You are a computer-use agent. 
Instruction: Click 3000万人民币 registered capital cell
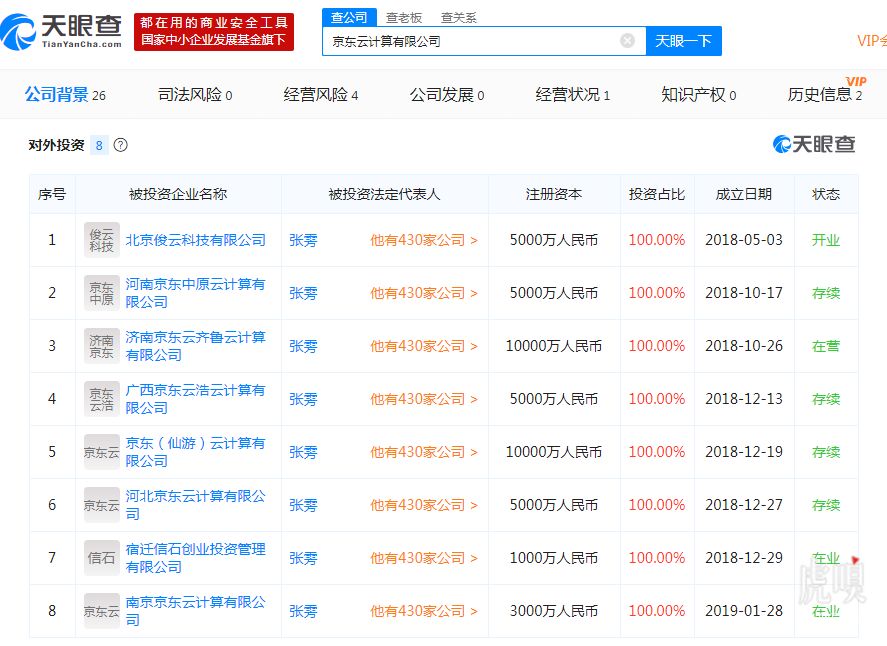554,611
